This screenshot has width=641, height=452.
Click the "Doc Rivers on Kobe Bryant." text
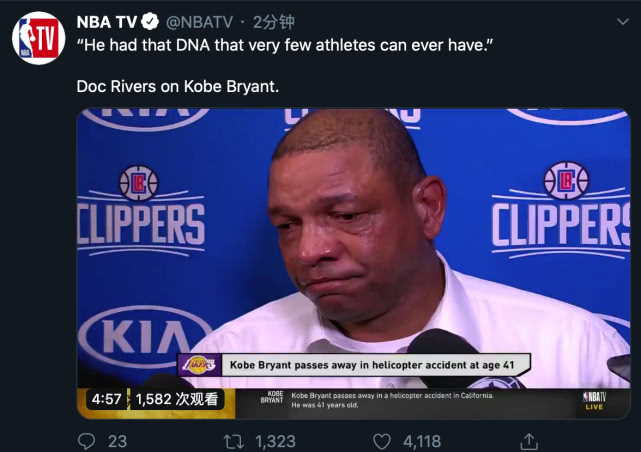[178, 86]
